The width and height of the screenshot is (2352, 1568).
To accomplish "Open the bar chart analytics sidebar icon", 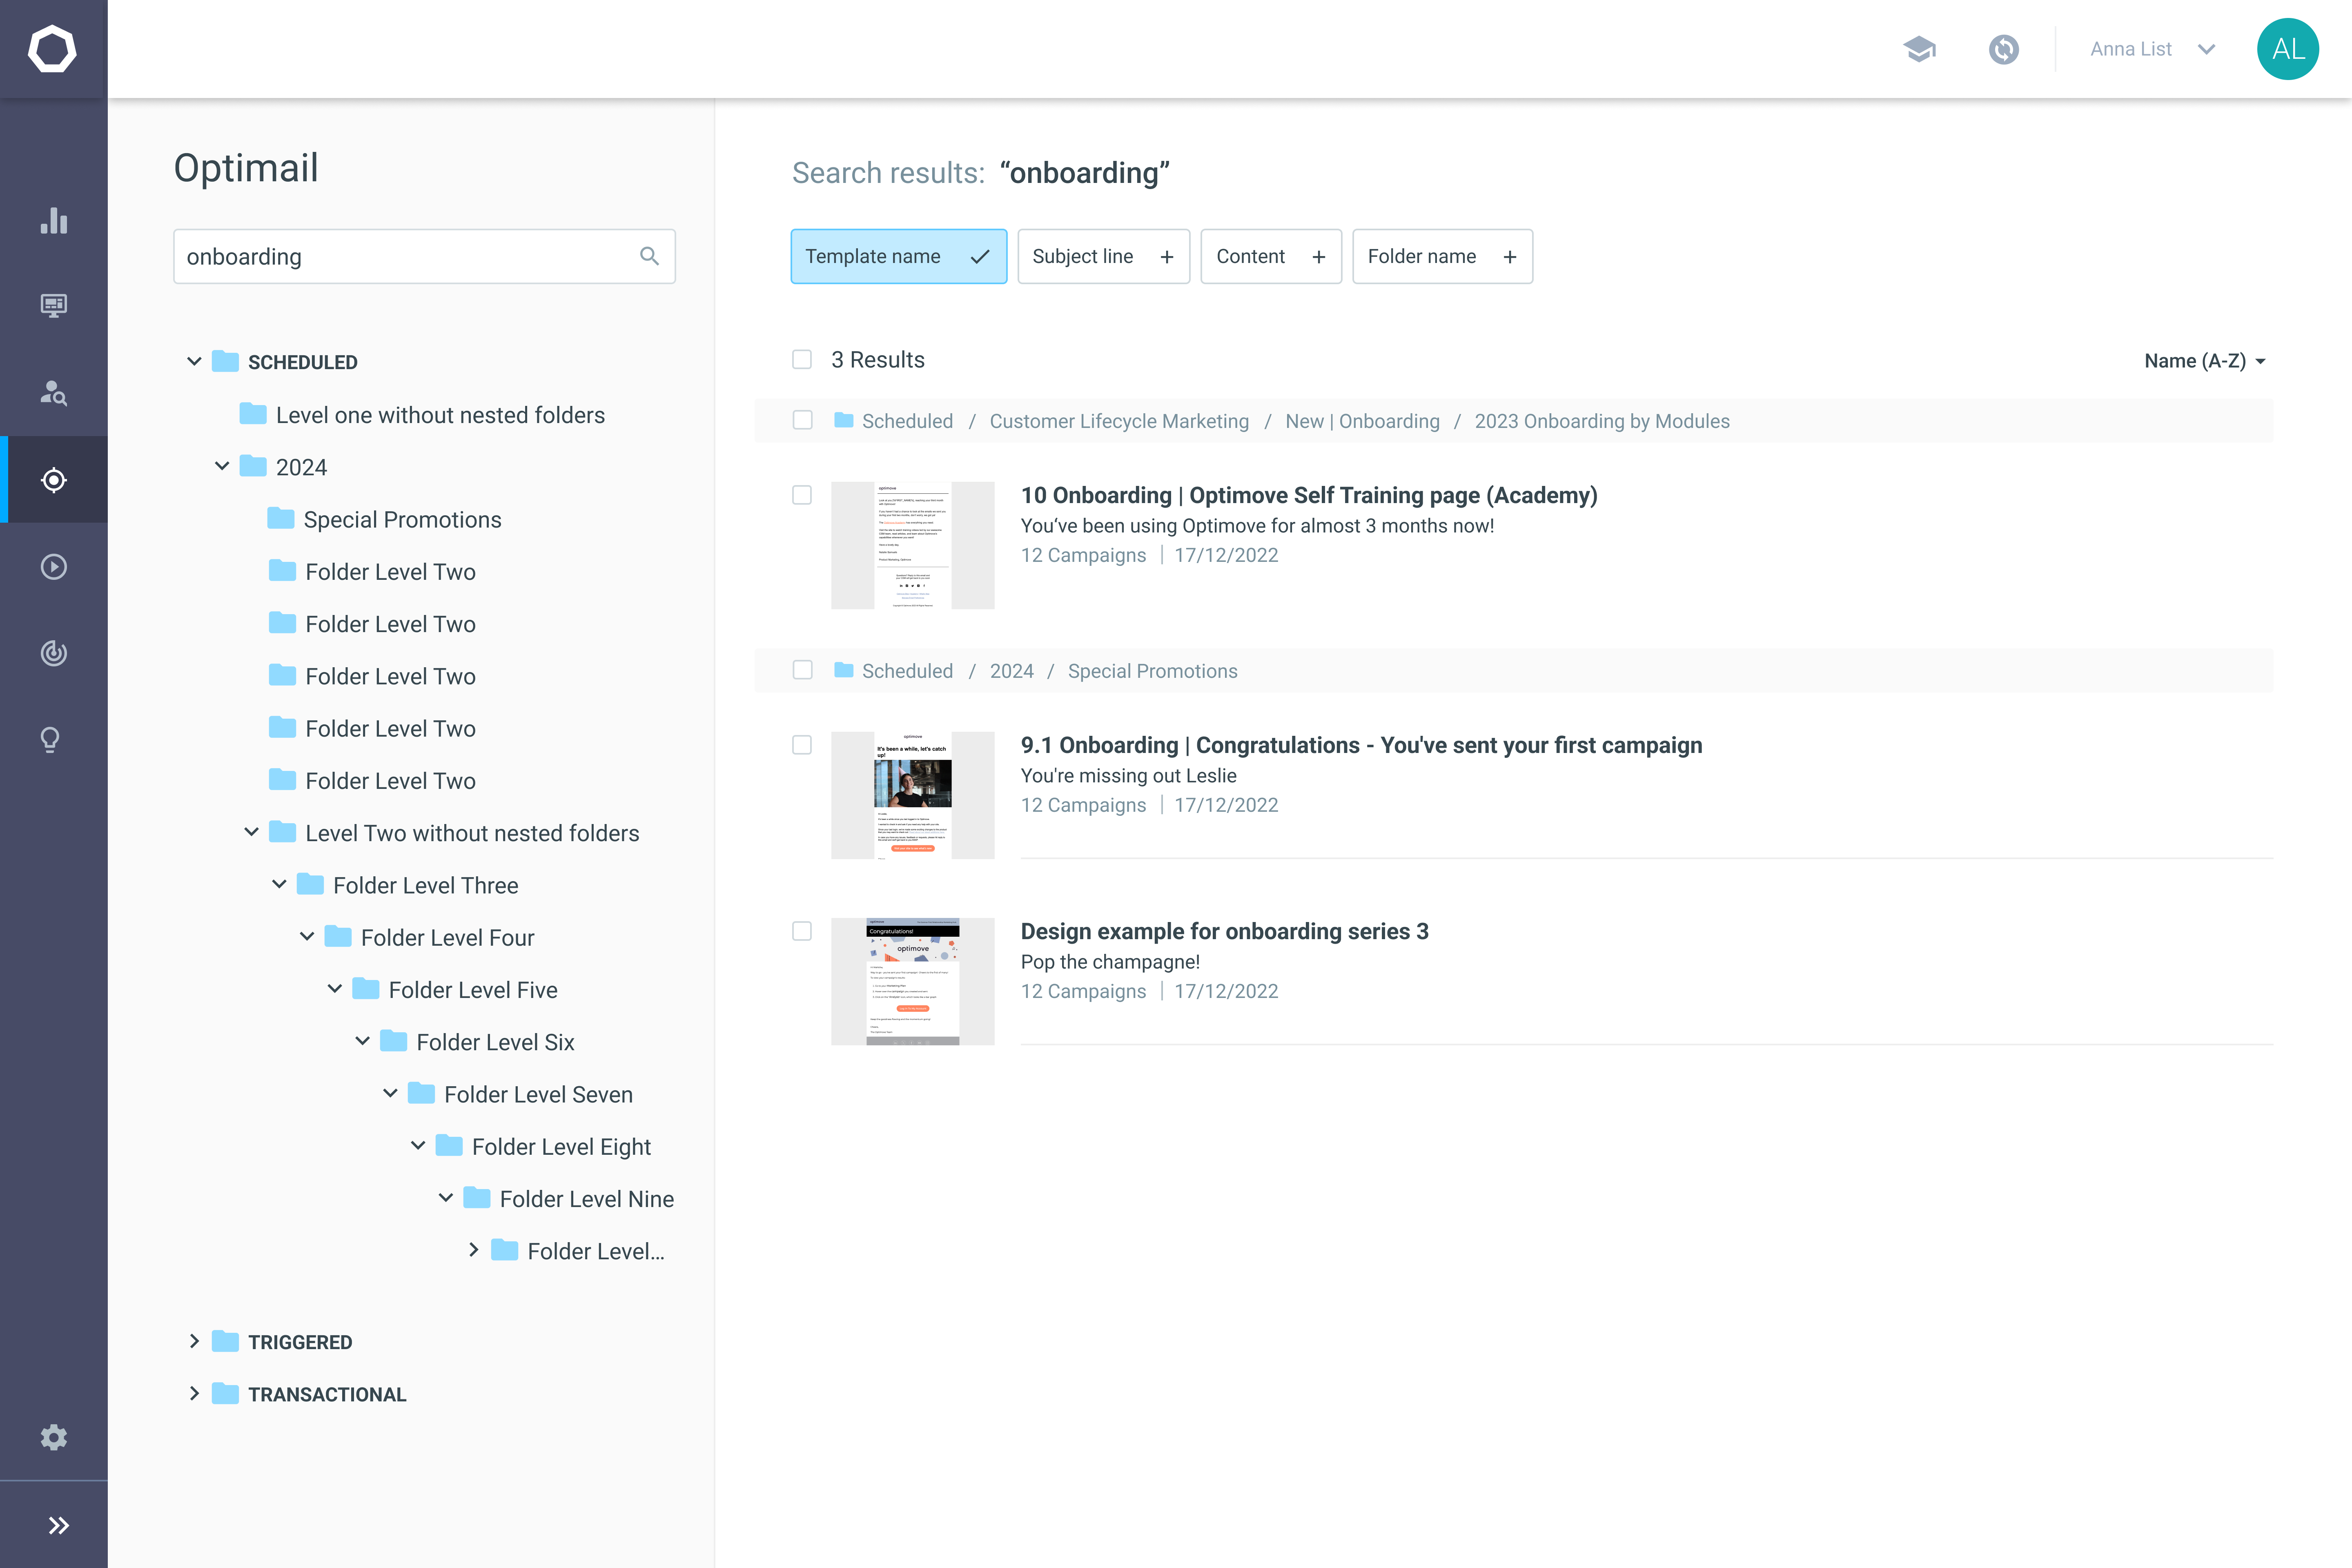I will tap(54, 221).
